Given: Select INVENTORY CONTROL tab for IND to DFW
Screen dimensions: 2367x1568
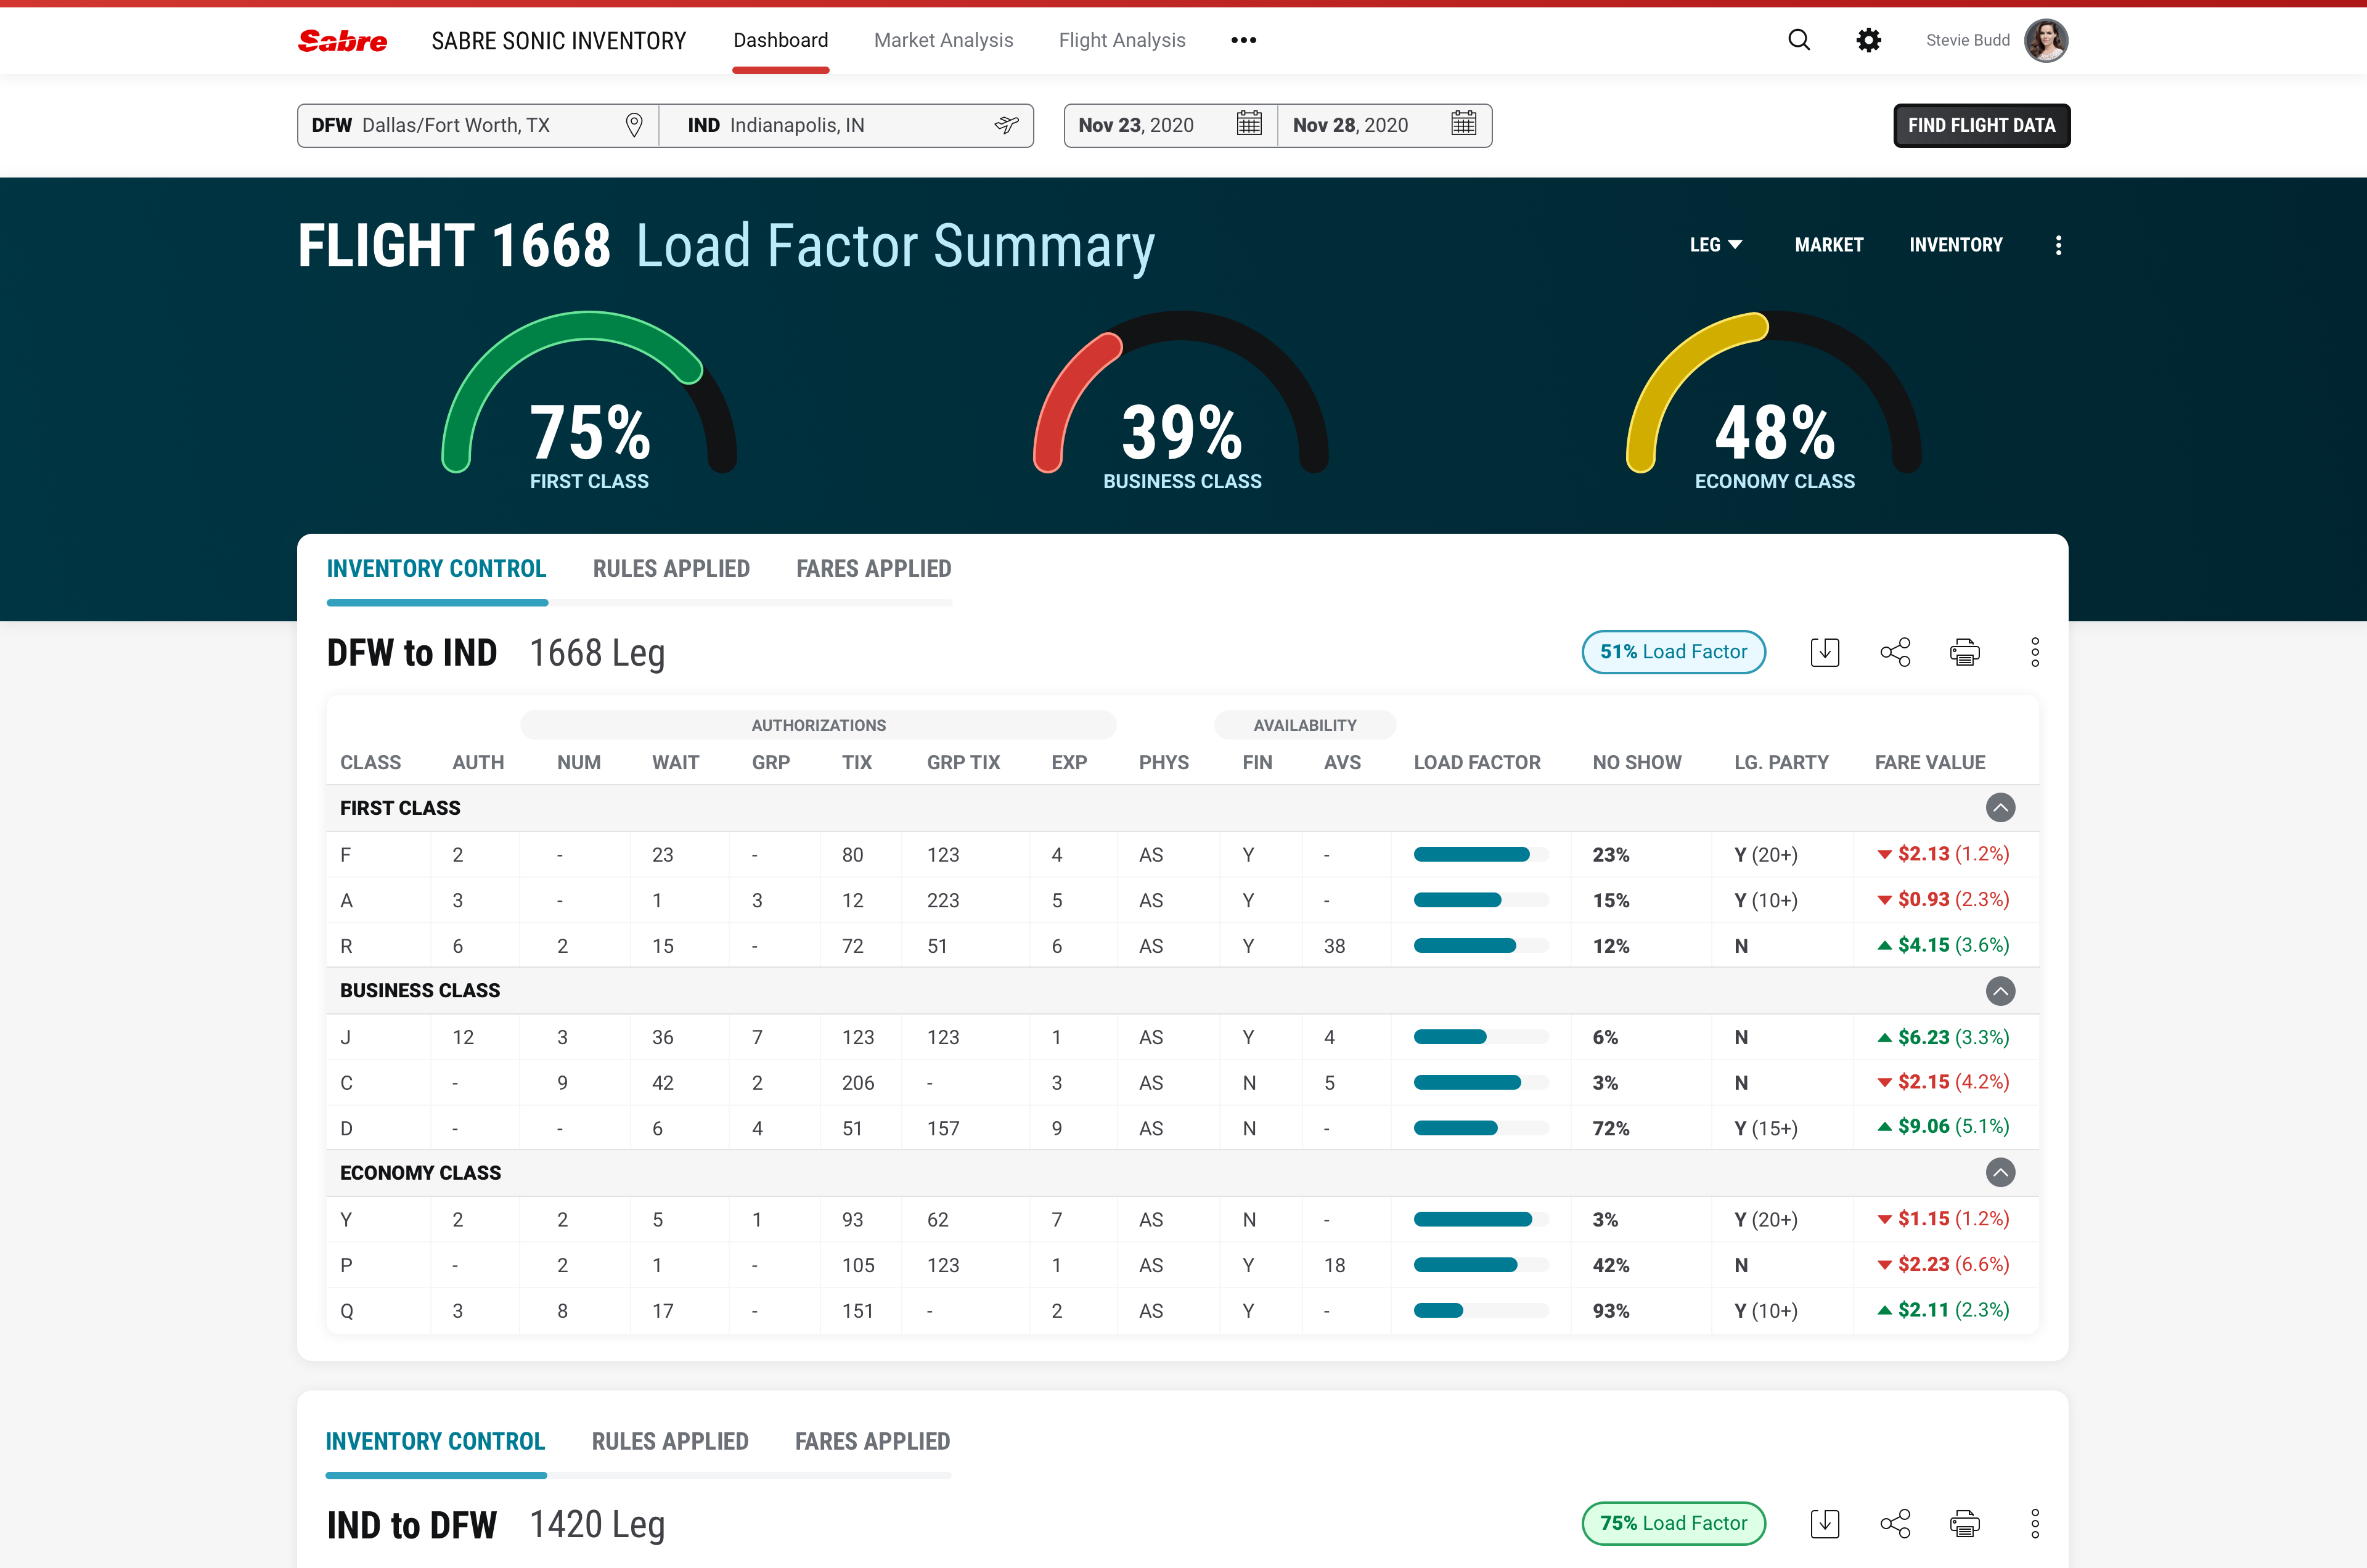Looking at the screenshot, I should pos(435,1441).
